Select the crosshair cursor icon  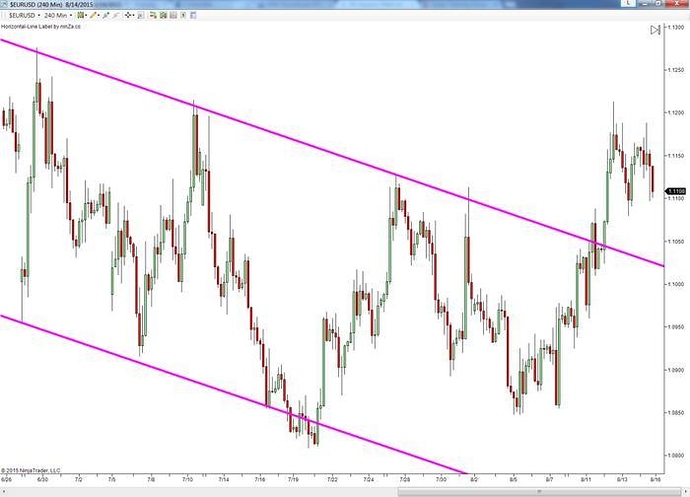(x=128, y=15)
